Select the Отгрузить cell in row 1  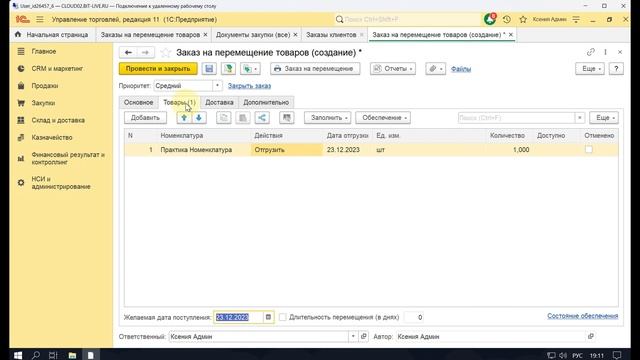tap(287, 149)
